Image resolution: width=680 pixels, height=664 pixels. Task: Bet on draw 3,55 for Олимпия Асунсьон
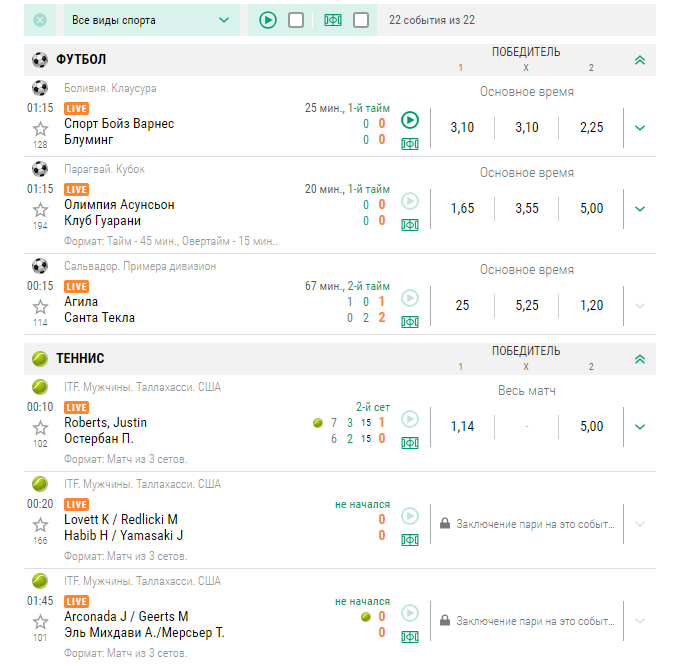point(526,209)
